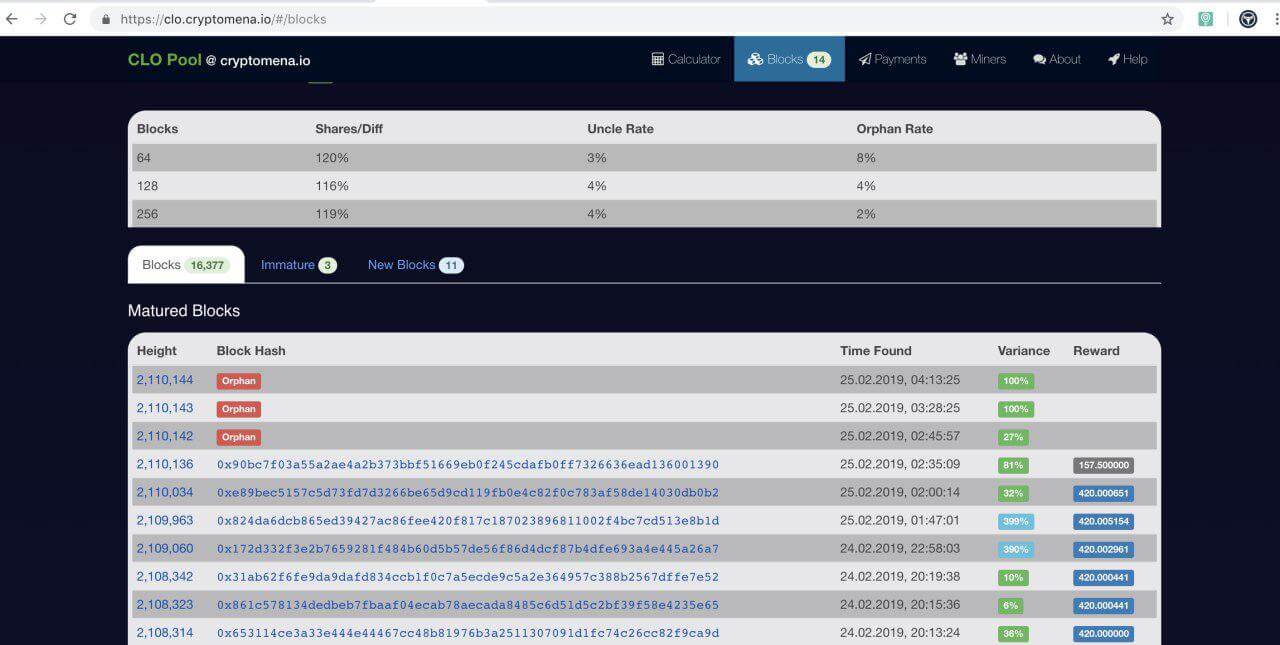Bookmark this page with star icon
Screen dimensions: 1280x645
[x=1167, y=19]
